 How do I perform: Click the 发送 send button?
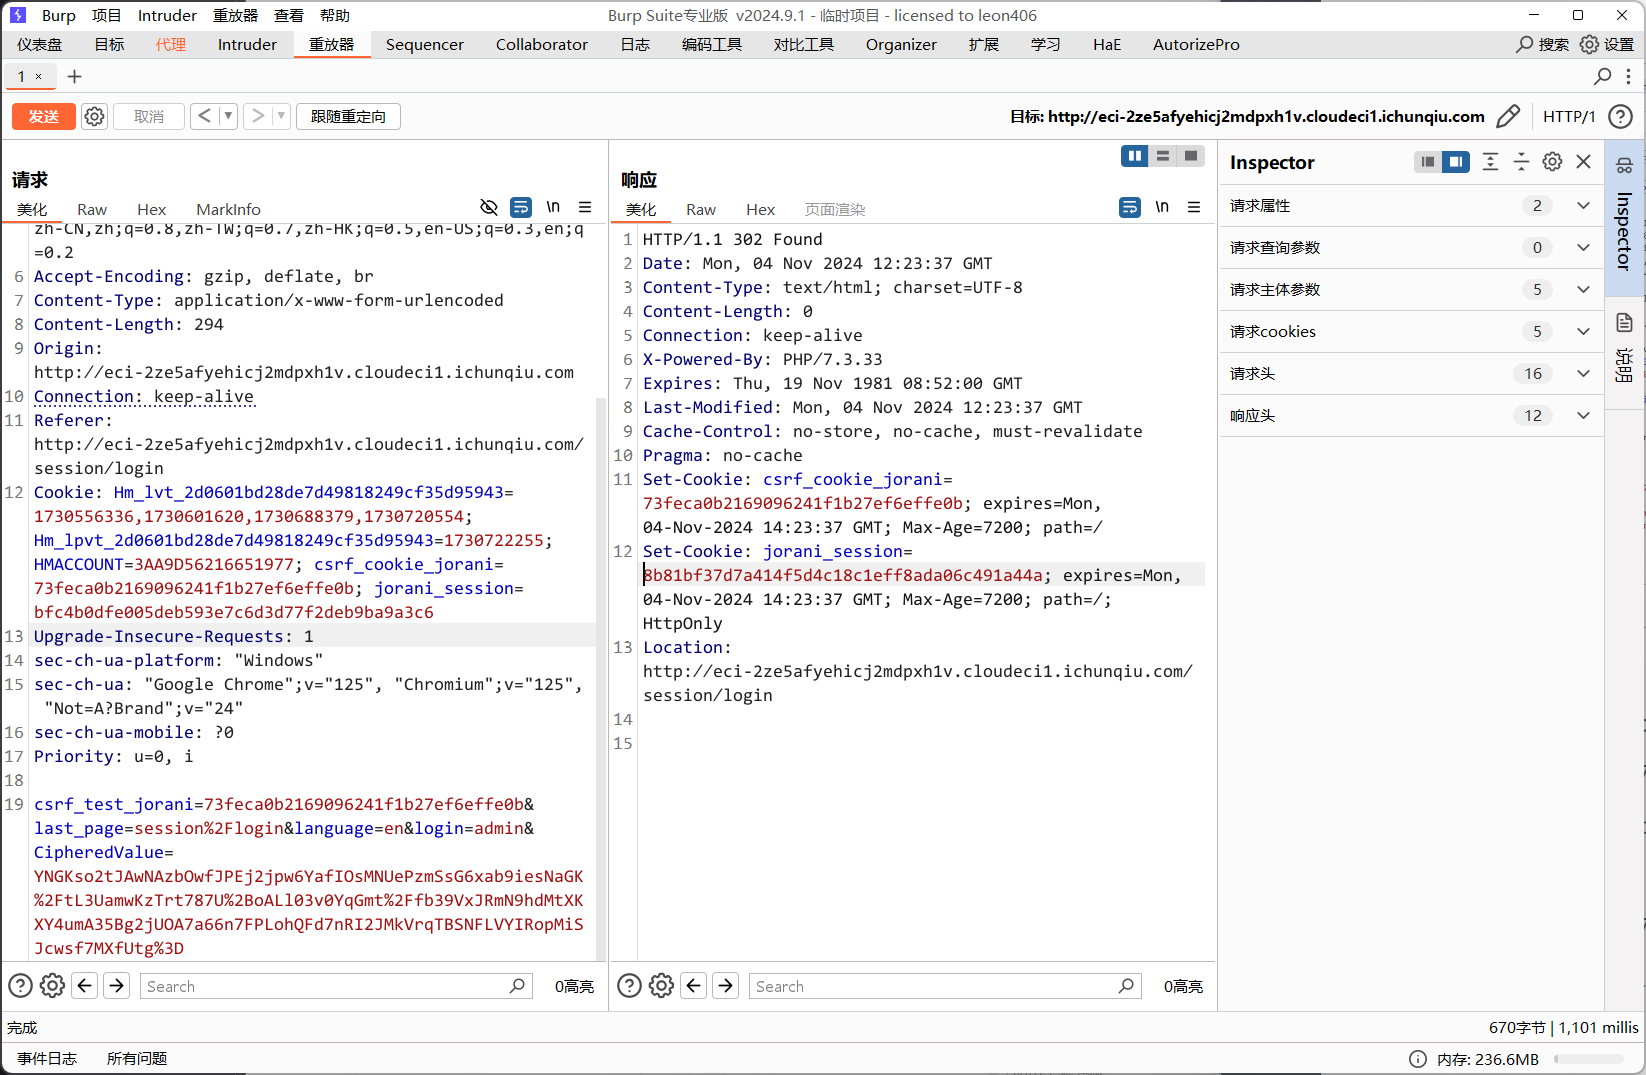point(43,117)
